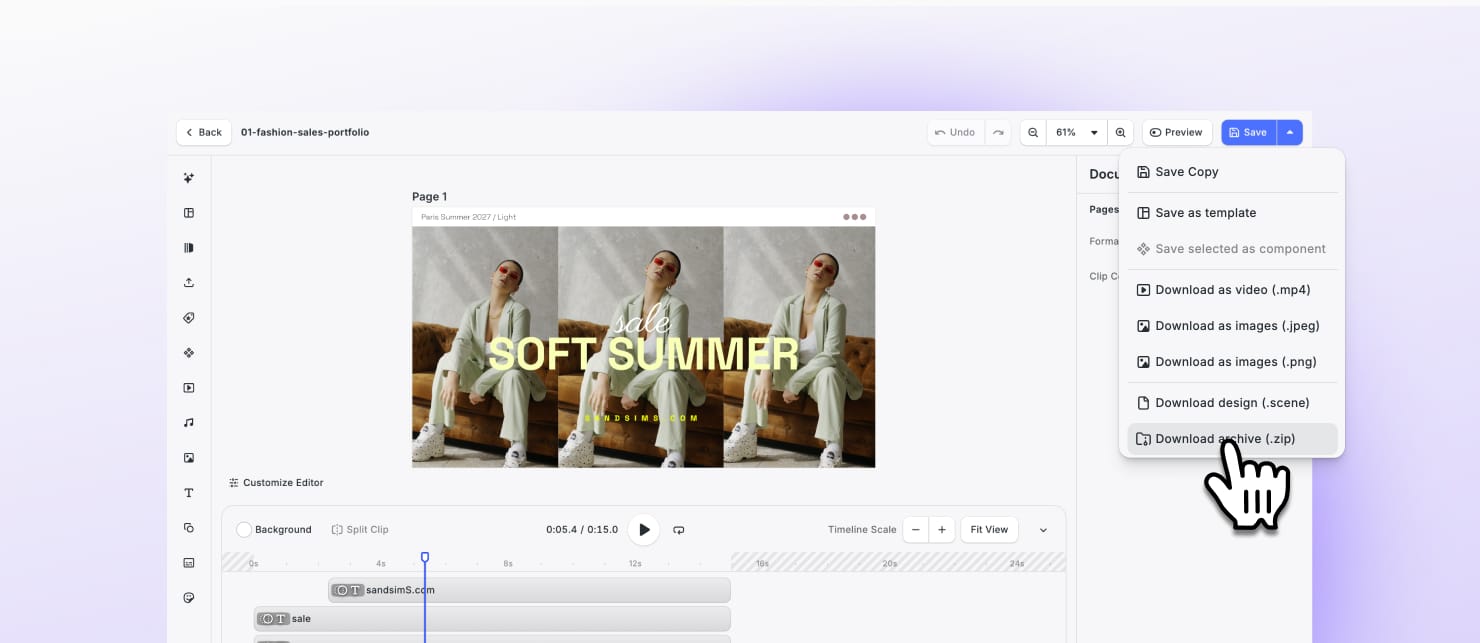Select Download design (.scene)
The width and height of the screenshot is (1480, 643).
pos(1232,403)
